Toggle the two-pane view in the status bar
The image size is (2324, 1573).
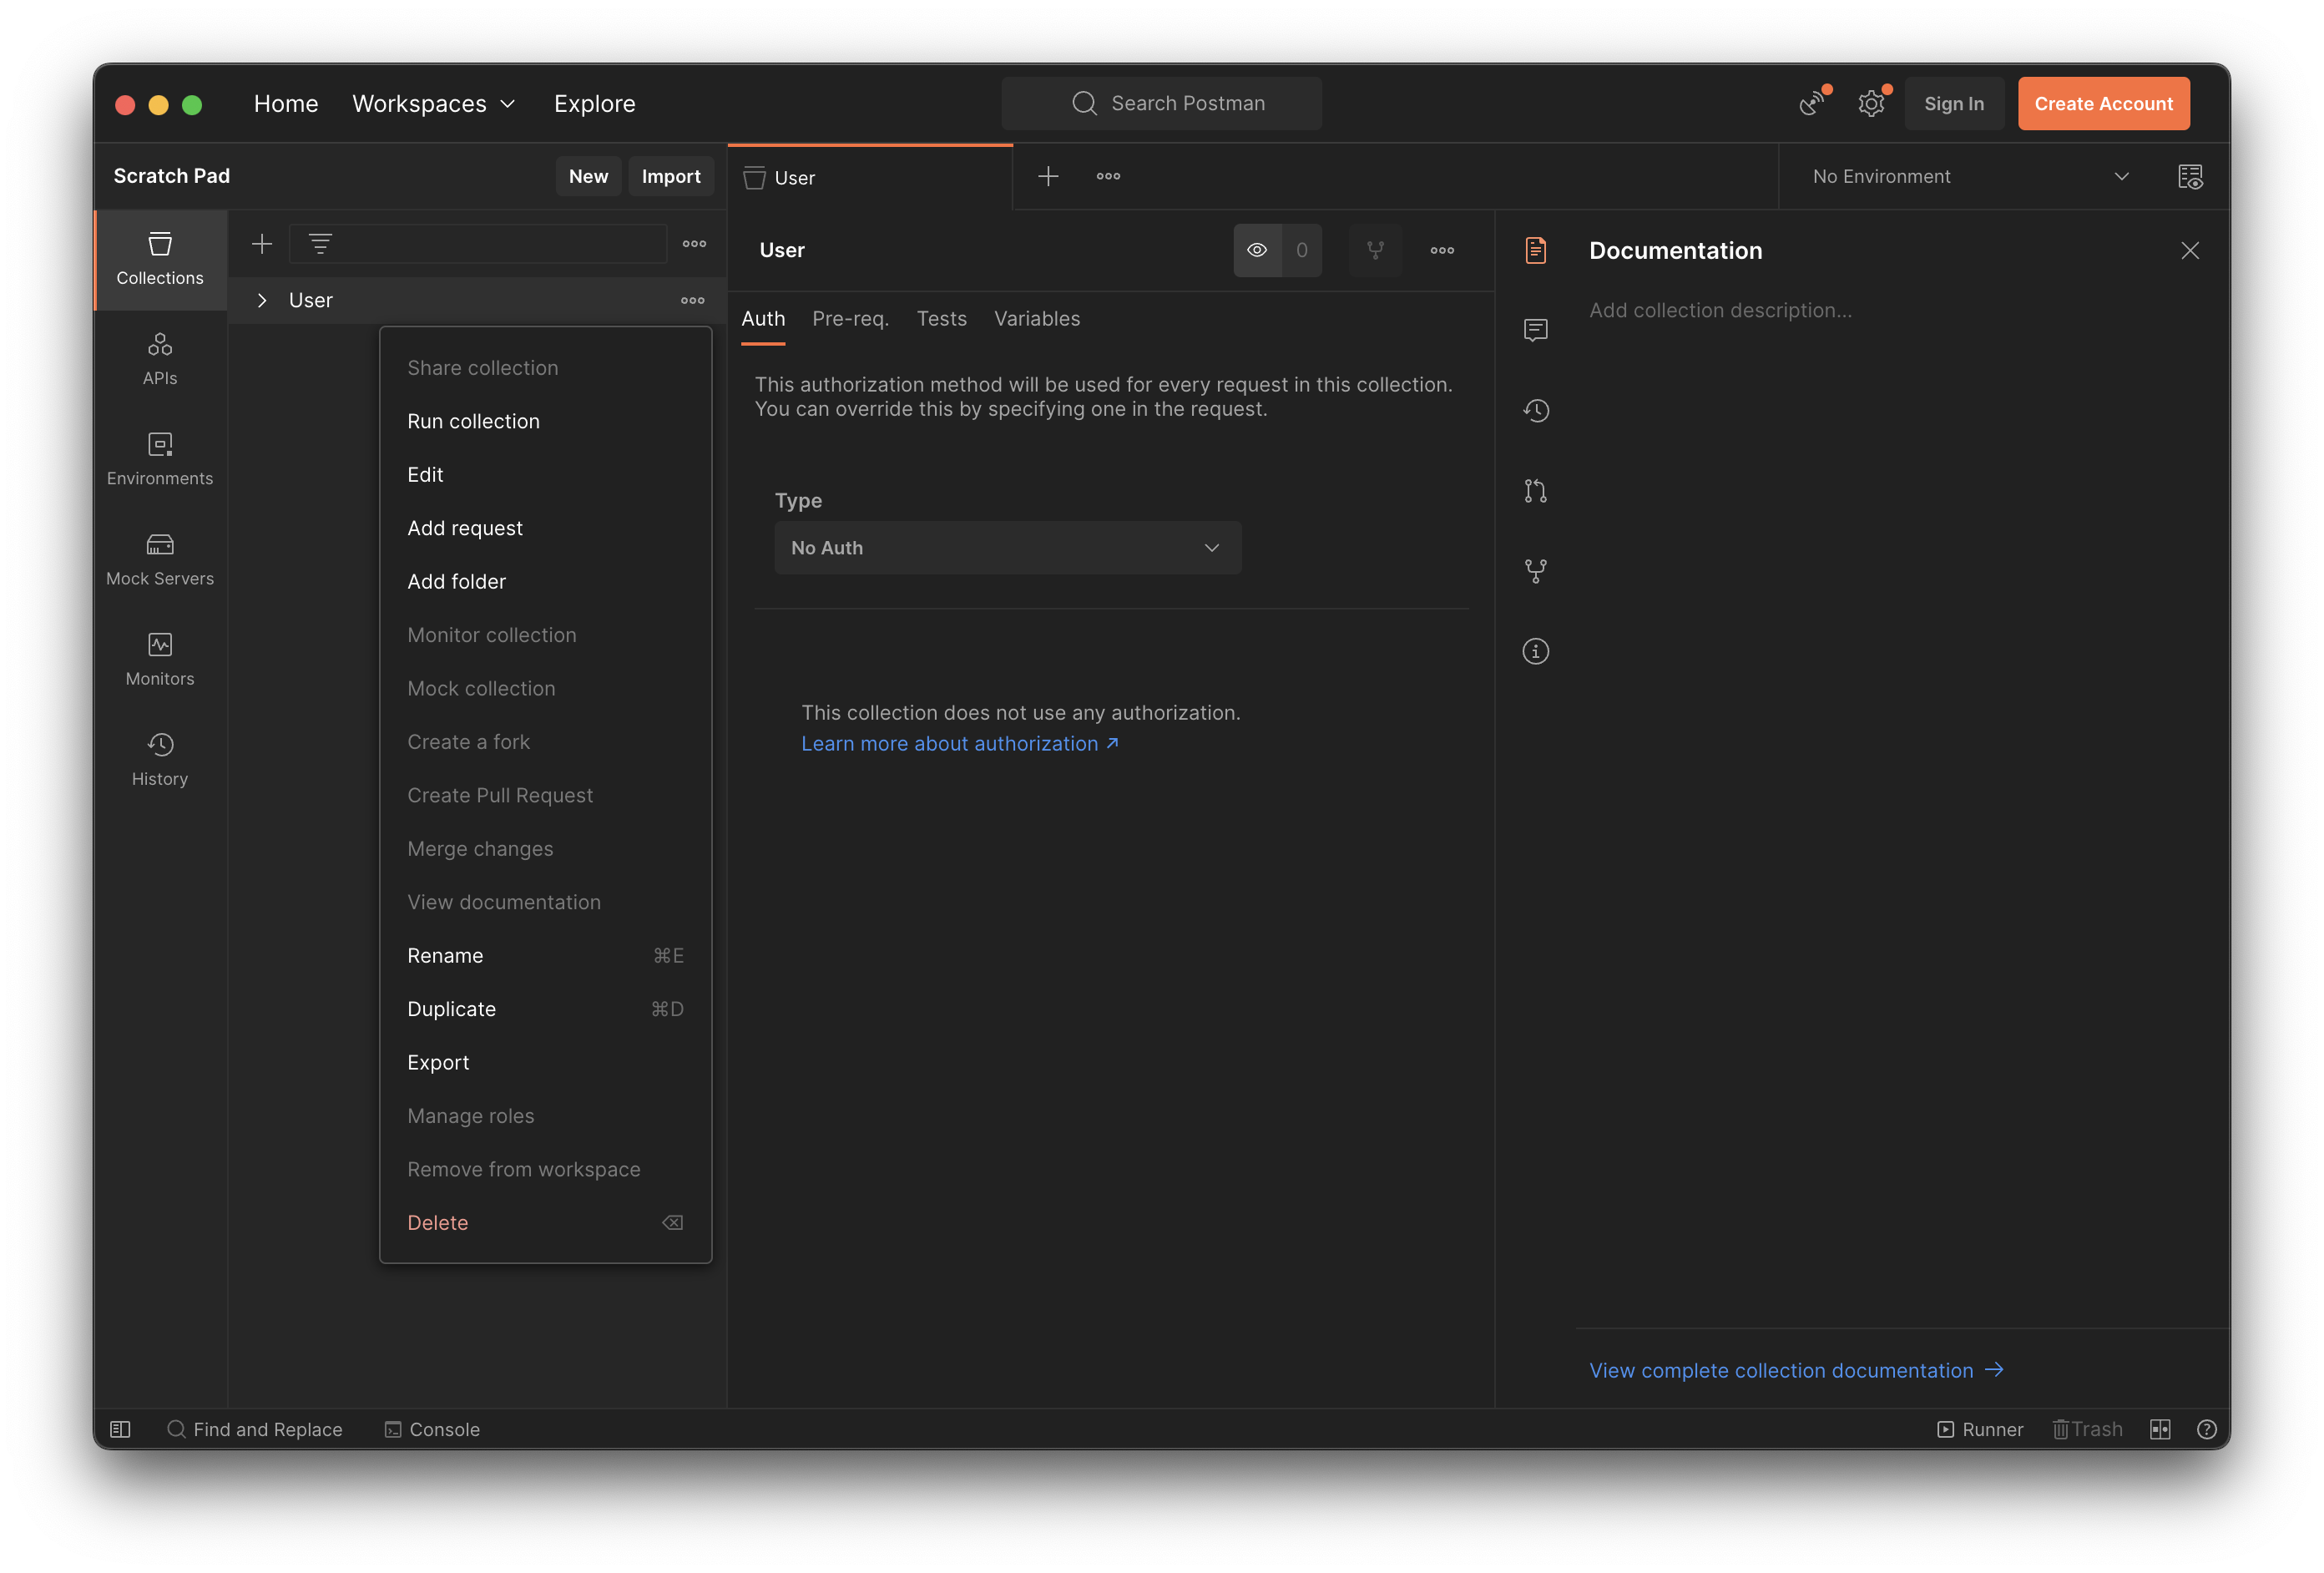click(x=2160, y=1429)
